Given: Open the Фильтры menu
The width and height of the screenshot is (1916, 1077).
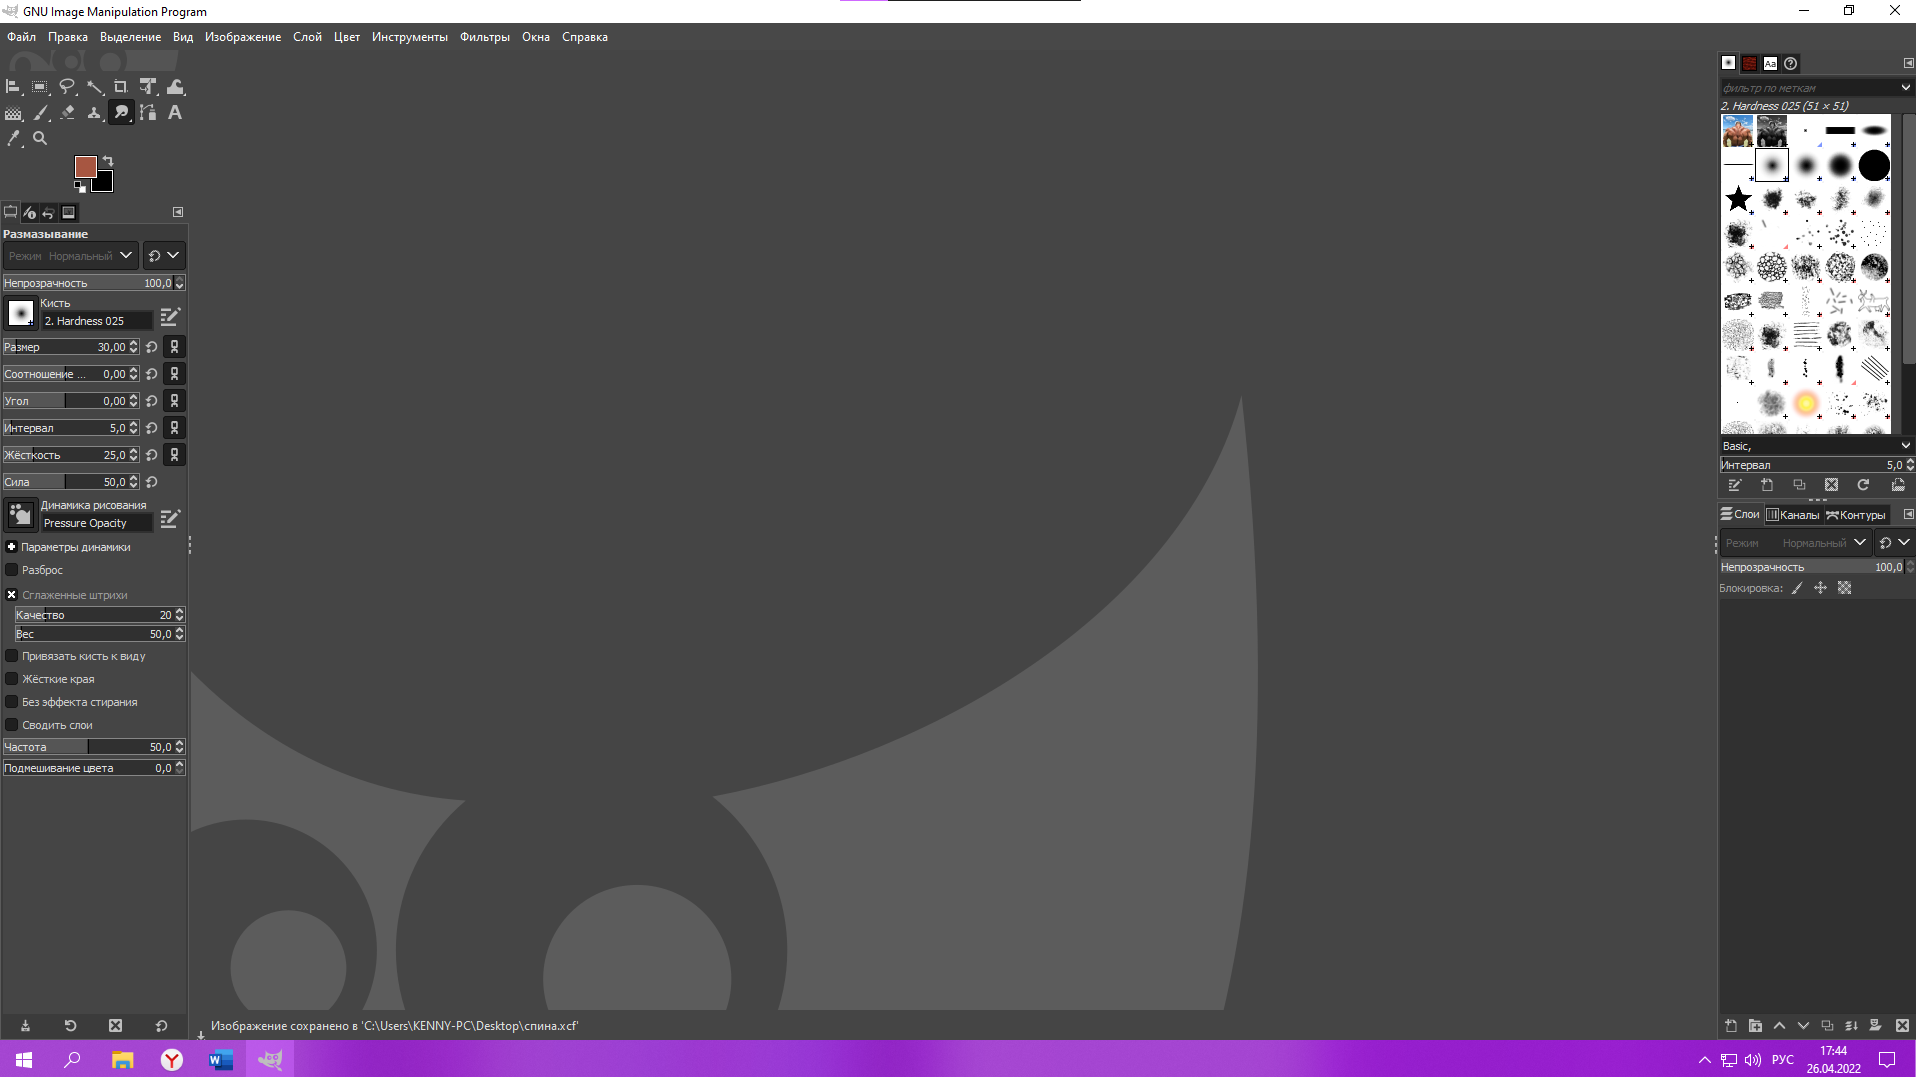Looking at the screenshot, I should point(485,37).
